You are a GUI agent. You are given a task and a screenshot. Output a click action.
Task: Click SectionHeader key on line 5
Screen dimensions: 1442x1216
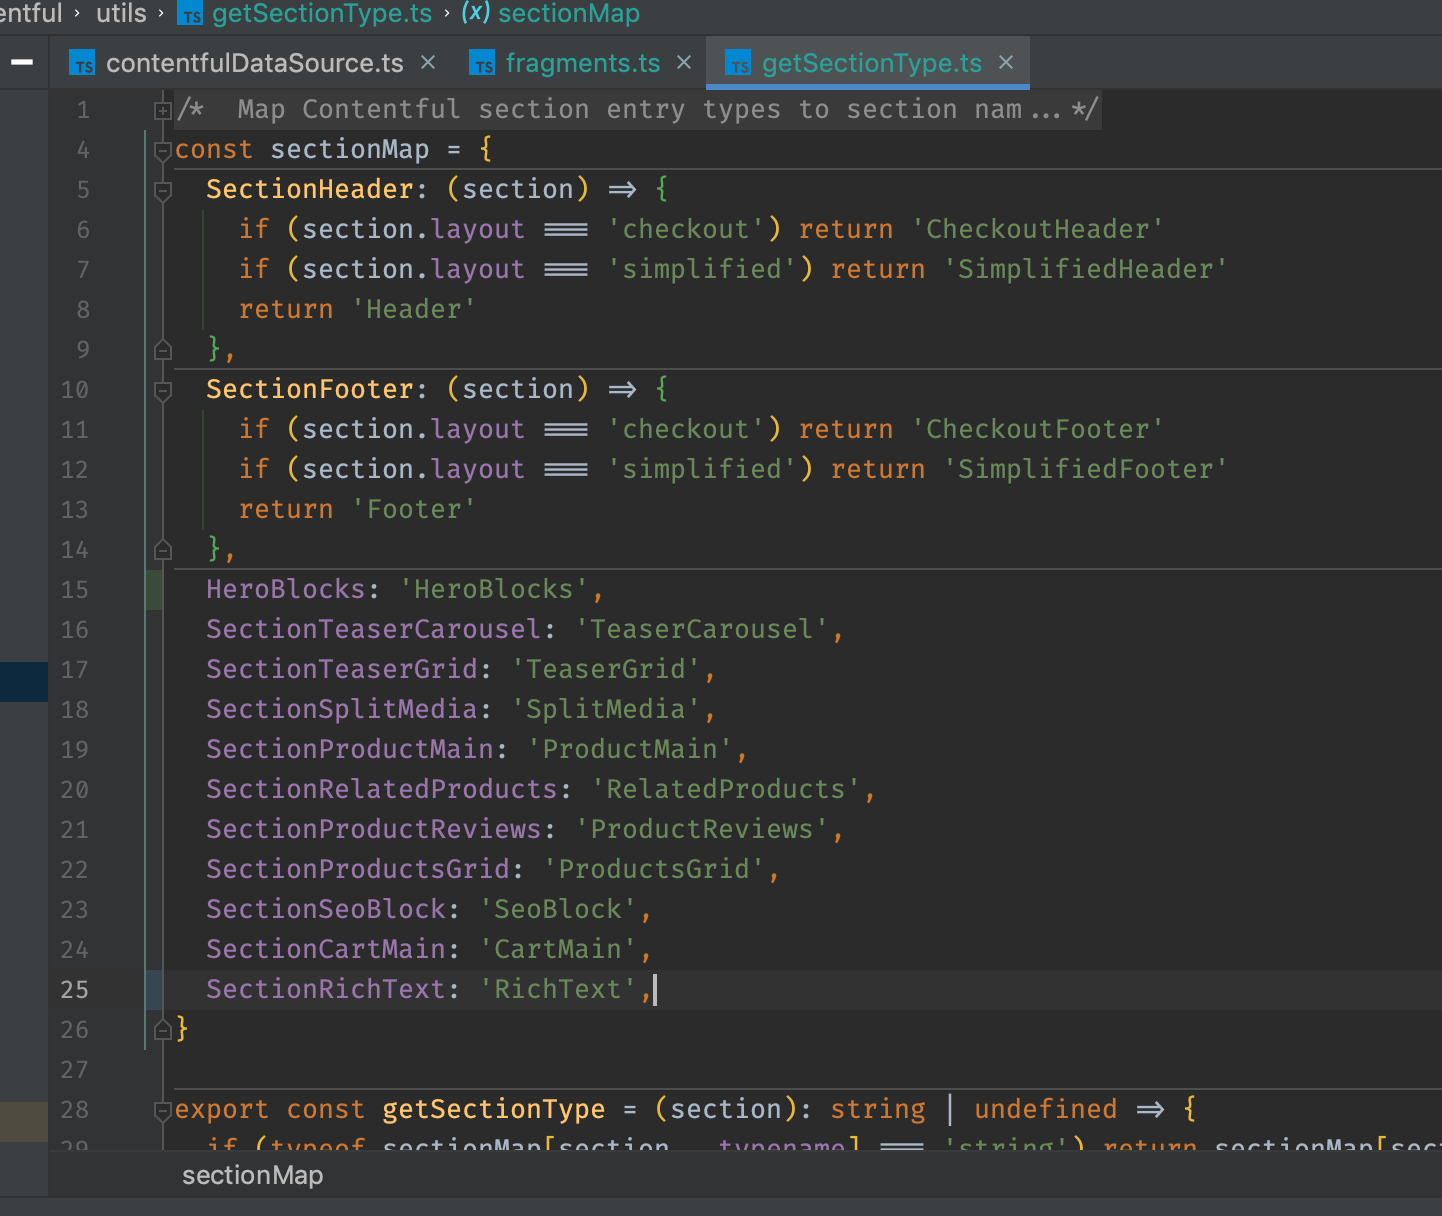coord(310,189)
